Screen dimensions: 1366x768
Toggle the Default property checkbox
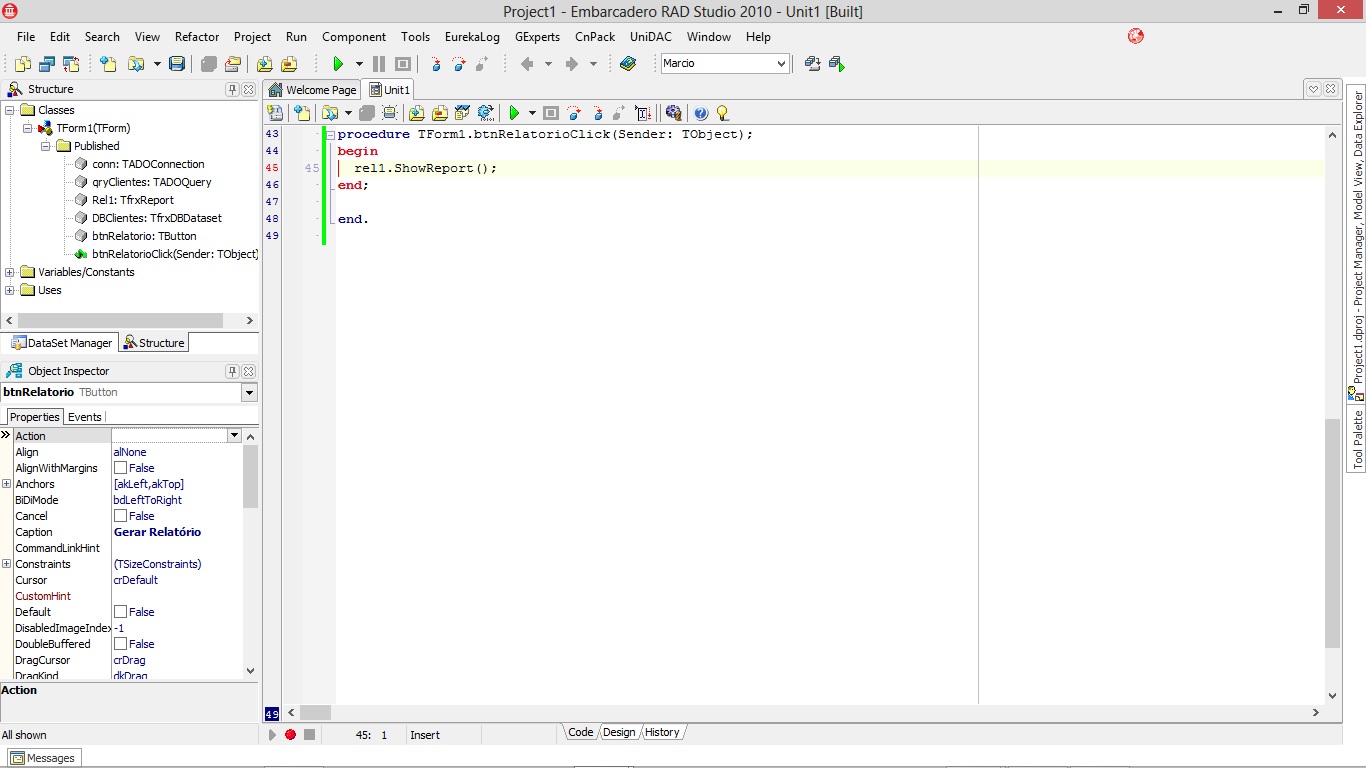[120, 612]
